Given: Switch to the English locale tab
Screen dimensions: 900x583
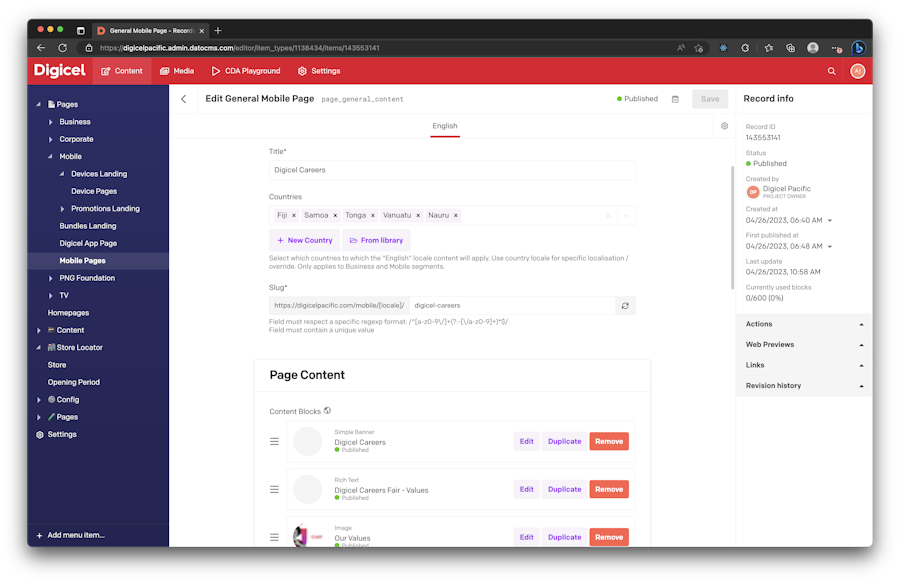Looking at the screenshot, I should coord(444,126).
